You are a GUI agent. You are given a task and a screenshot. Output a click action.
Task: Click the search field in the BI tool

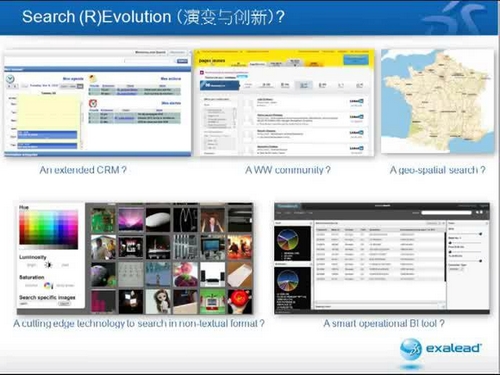point(446,212)
